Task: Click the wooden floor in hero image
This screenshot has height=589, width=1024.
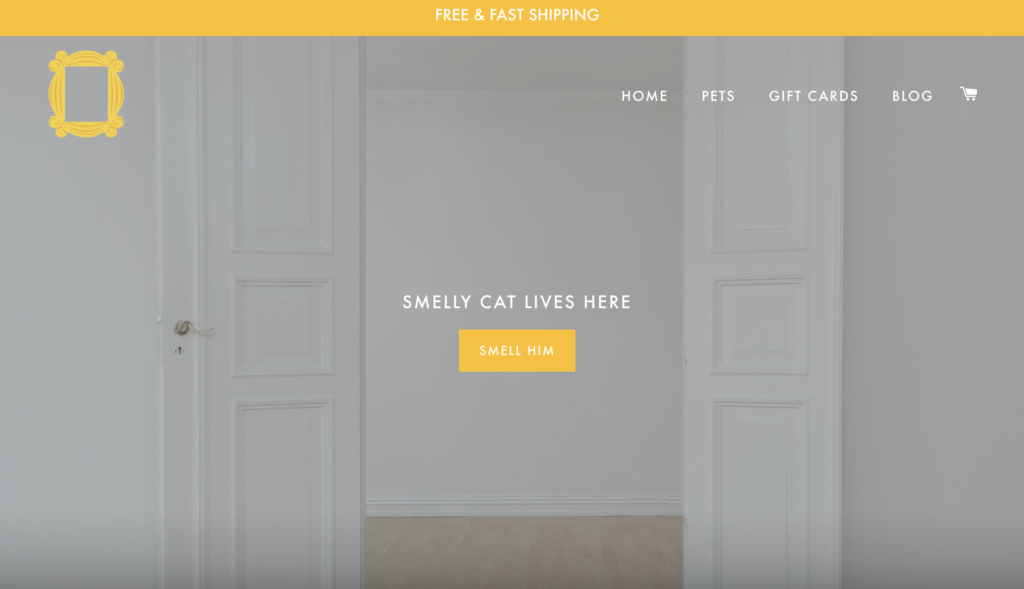Action: click(x=524, y=552)
